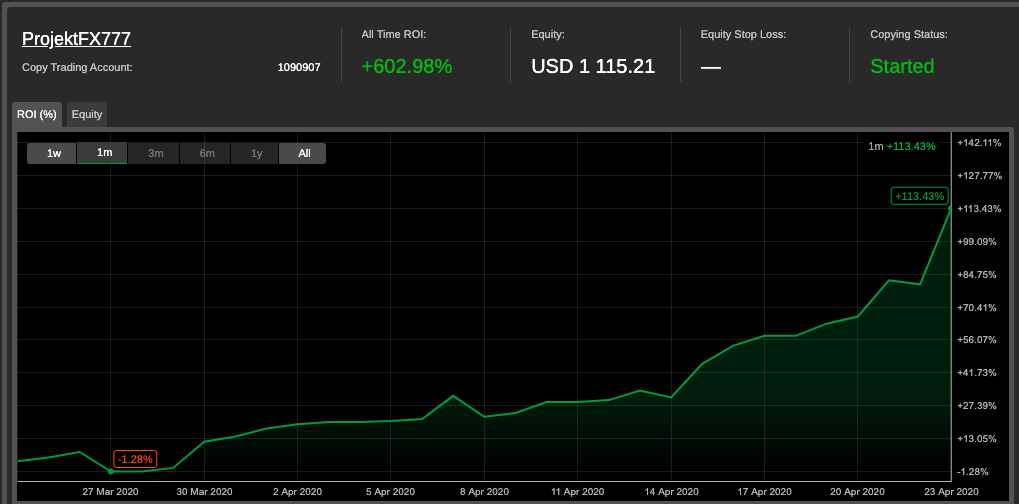Click the USD 1 115.21 equity value

pos(593,67)
